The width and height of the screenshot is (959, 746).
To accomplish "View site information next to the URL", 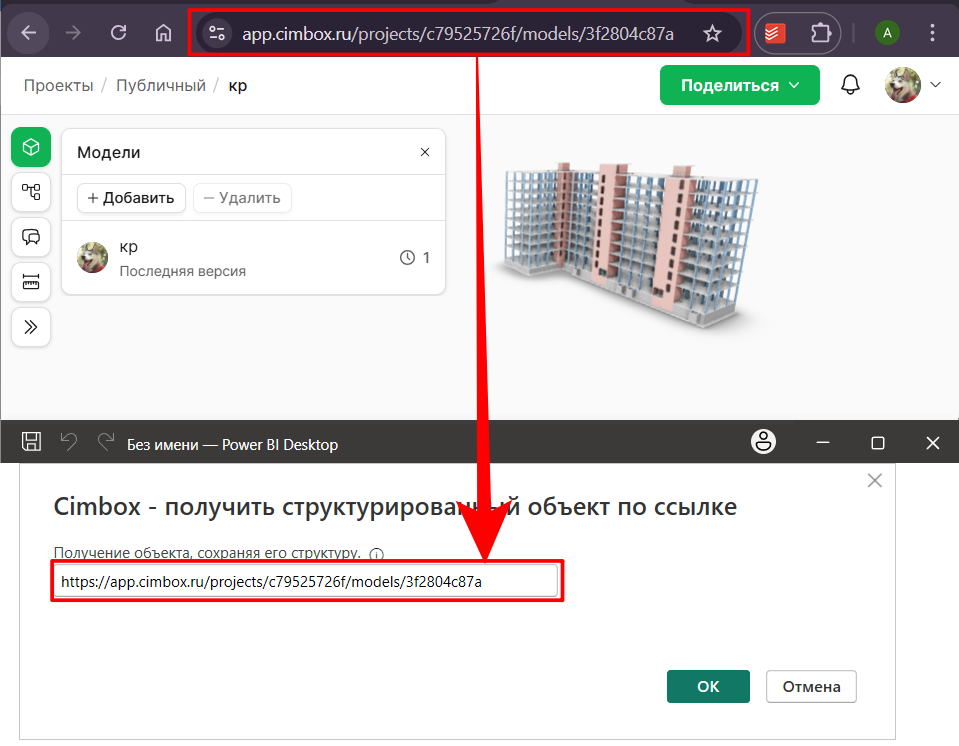I will tap(217, 33).
